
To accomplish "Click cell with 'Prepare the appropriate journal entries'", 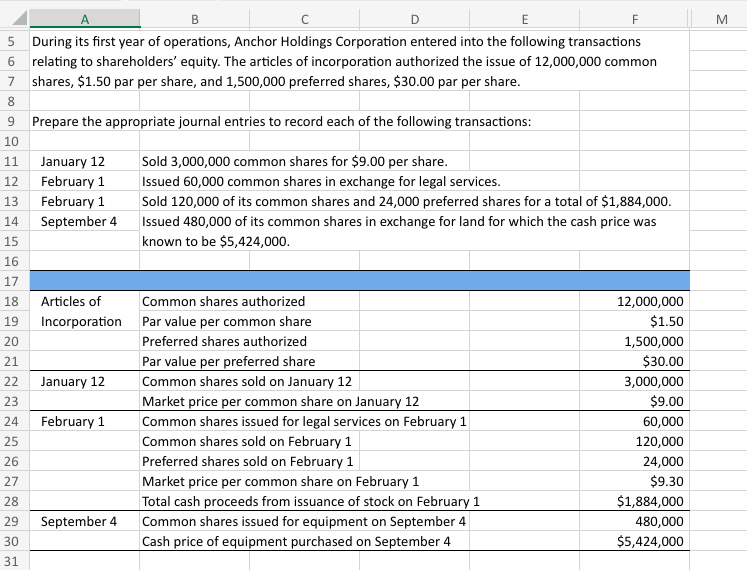I will tap(281, 122).
